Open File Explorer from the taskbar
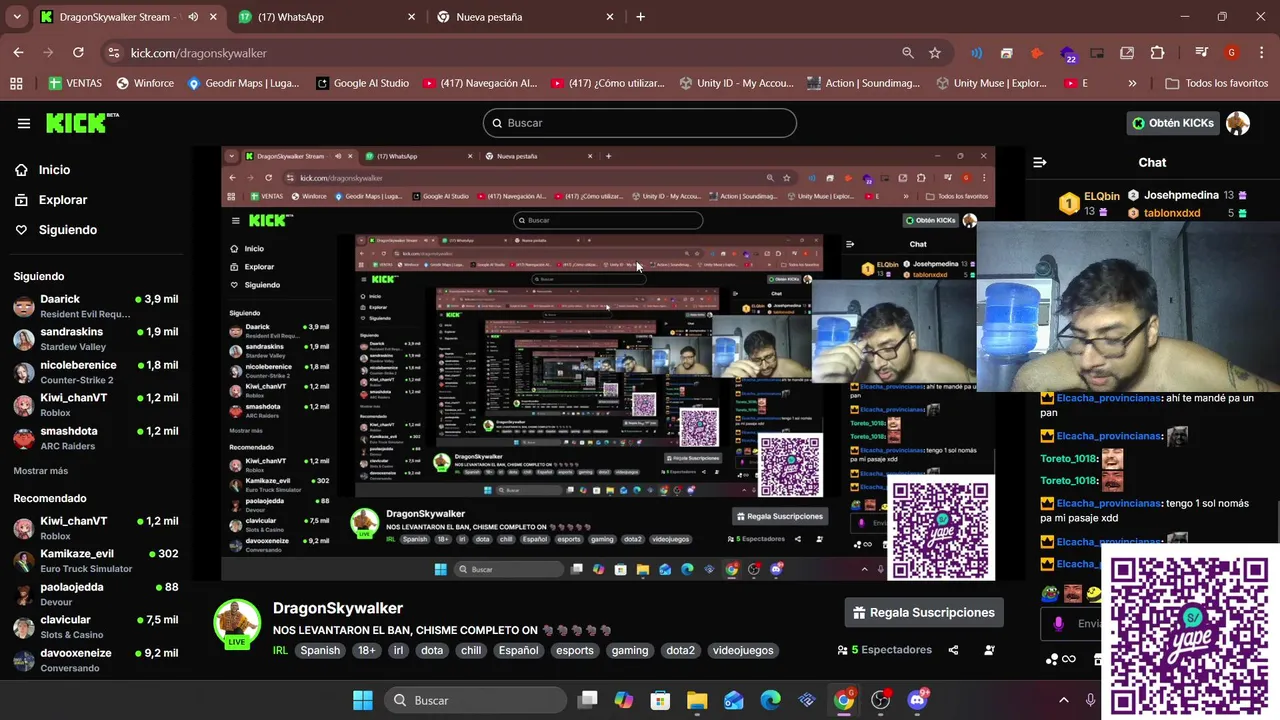The image size is (1280, 720). tap(697, 700)
